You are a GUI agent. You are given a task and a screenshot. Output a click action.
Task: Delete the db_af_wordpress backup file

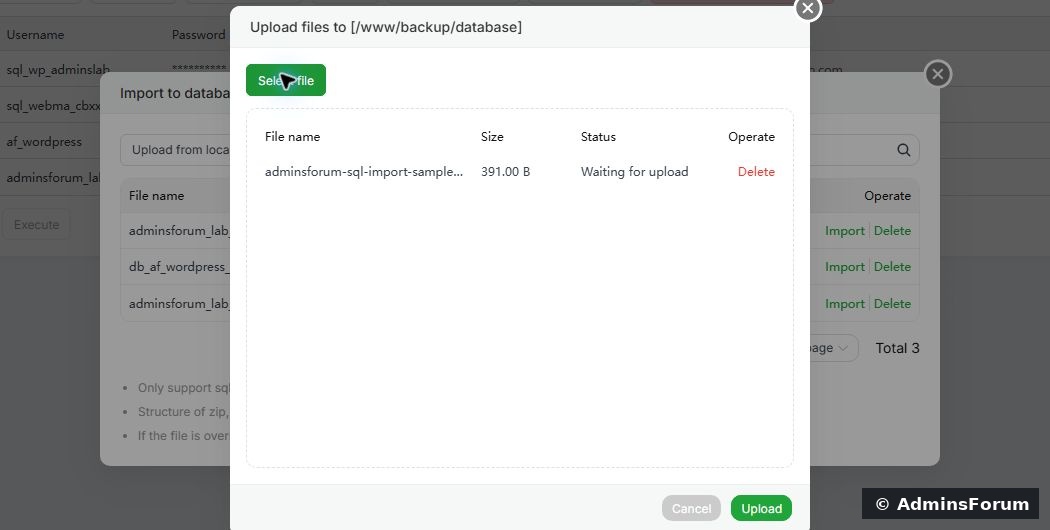892,267
